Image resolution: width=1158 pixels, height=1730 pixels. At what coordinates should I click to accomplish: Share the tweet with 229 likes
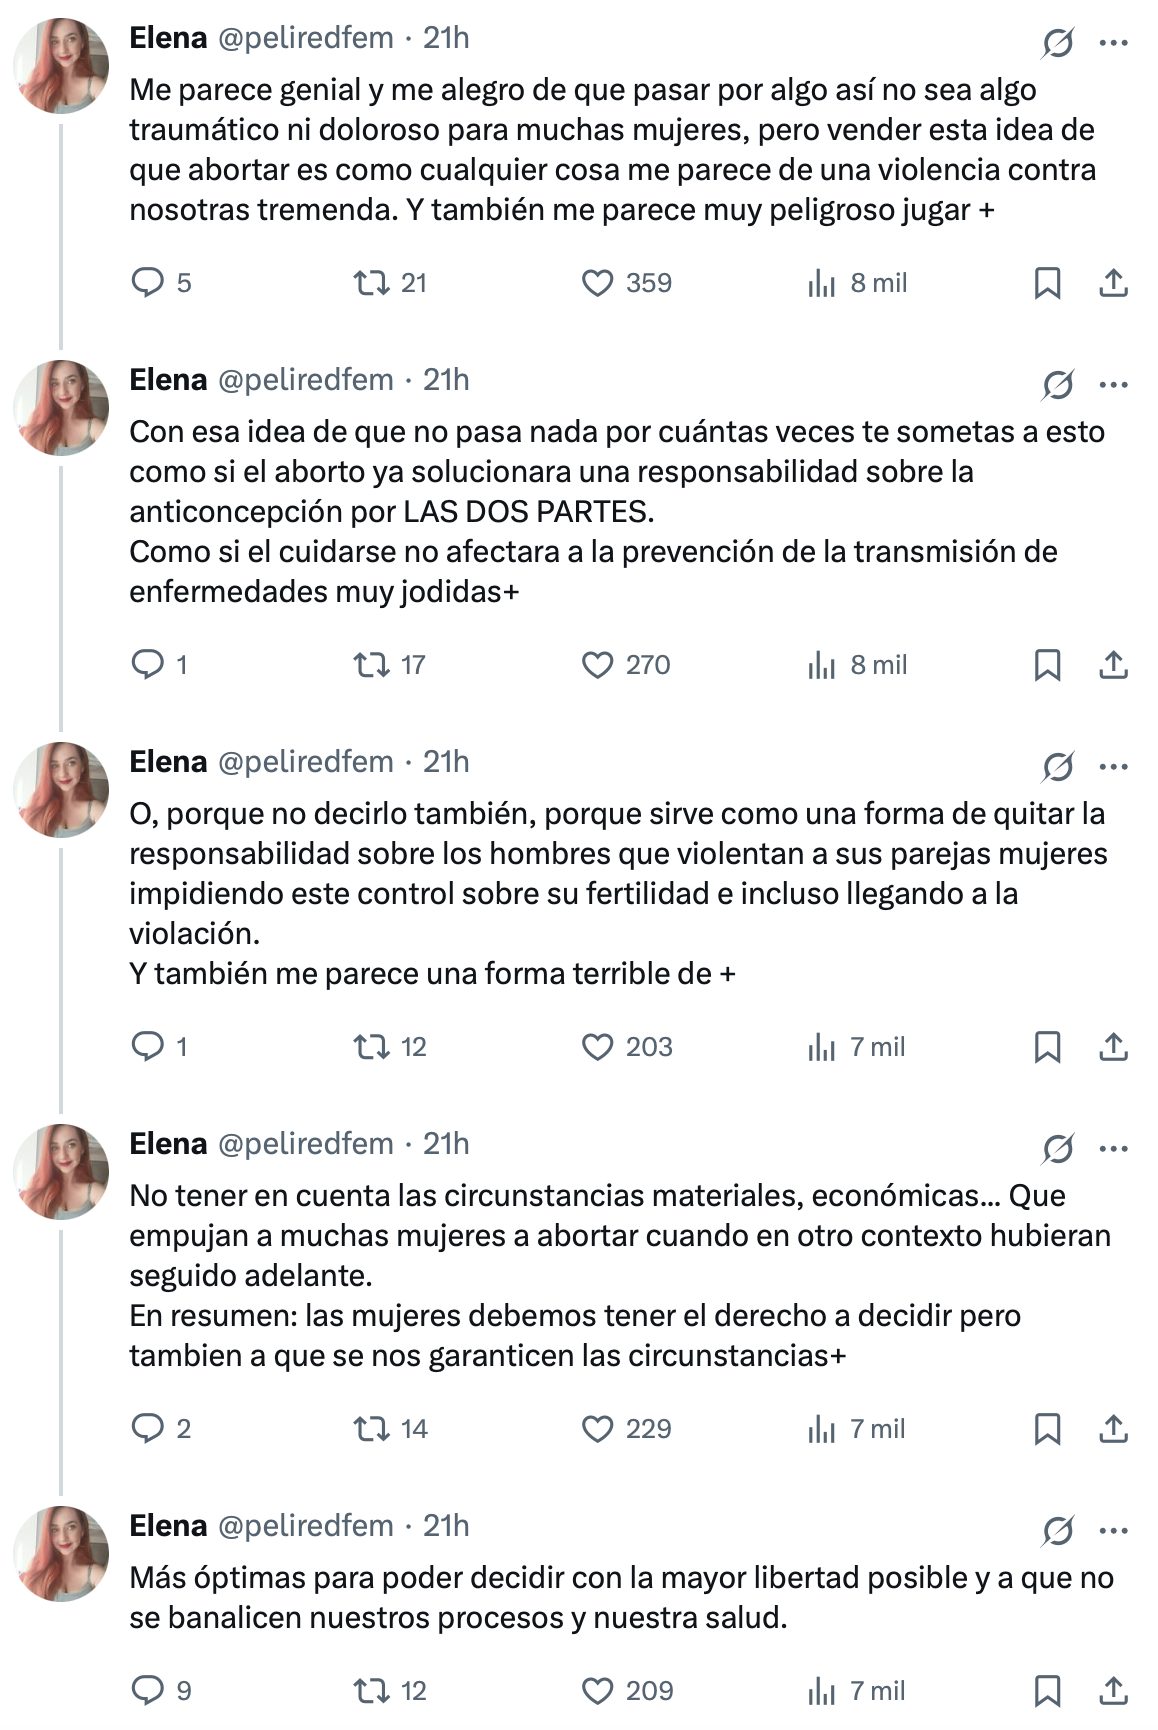click(1113, 1429)
